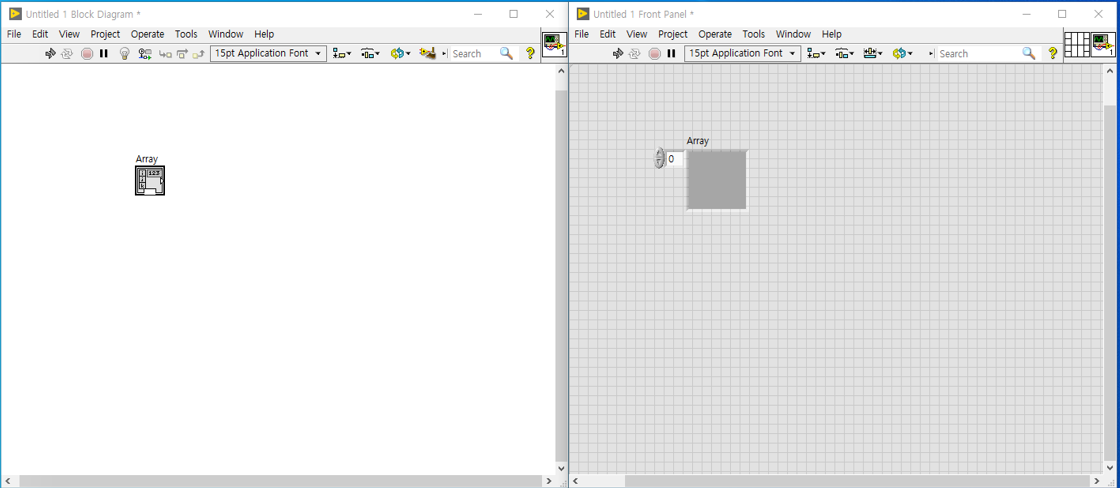This screenshot has height=488, width=1120.
Task: Focus Front Panel search field
Action: [978, 54]
